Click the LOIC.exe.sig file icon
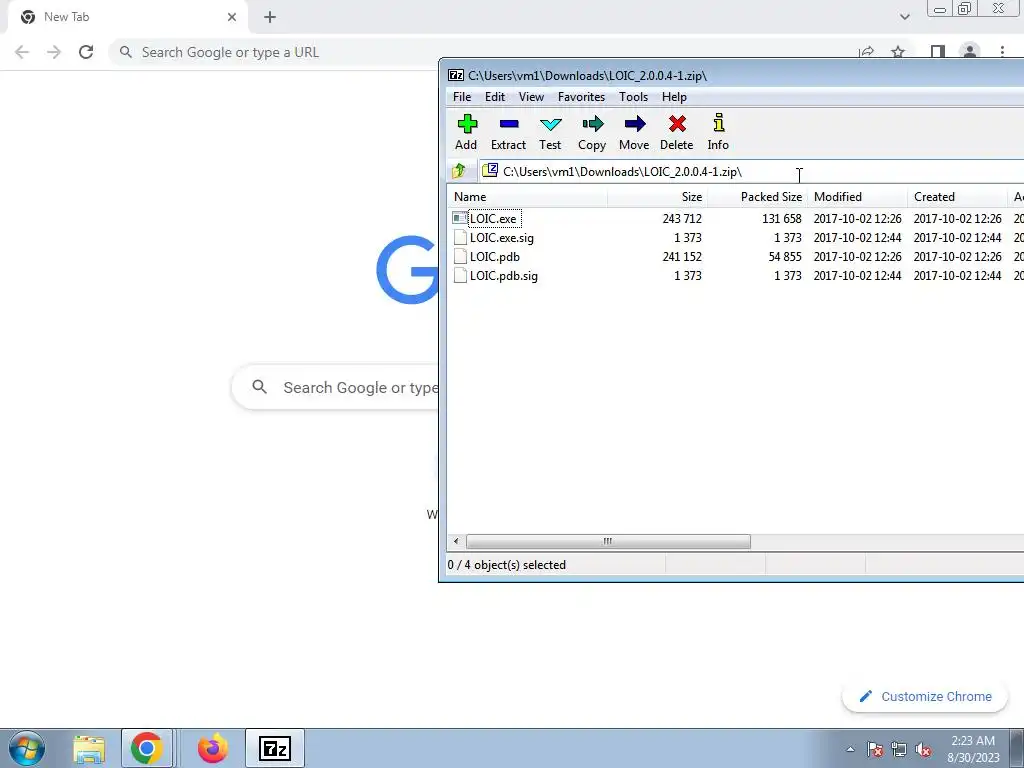Viewport: 1024px width, 768px height. click(x=460, y=238)
